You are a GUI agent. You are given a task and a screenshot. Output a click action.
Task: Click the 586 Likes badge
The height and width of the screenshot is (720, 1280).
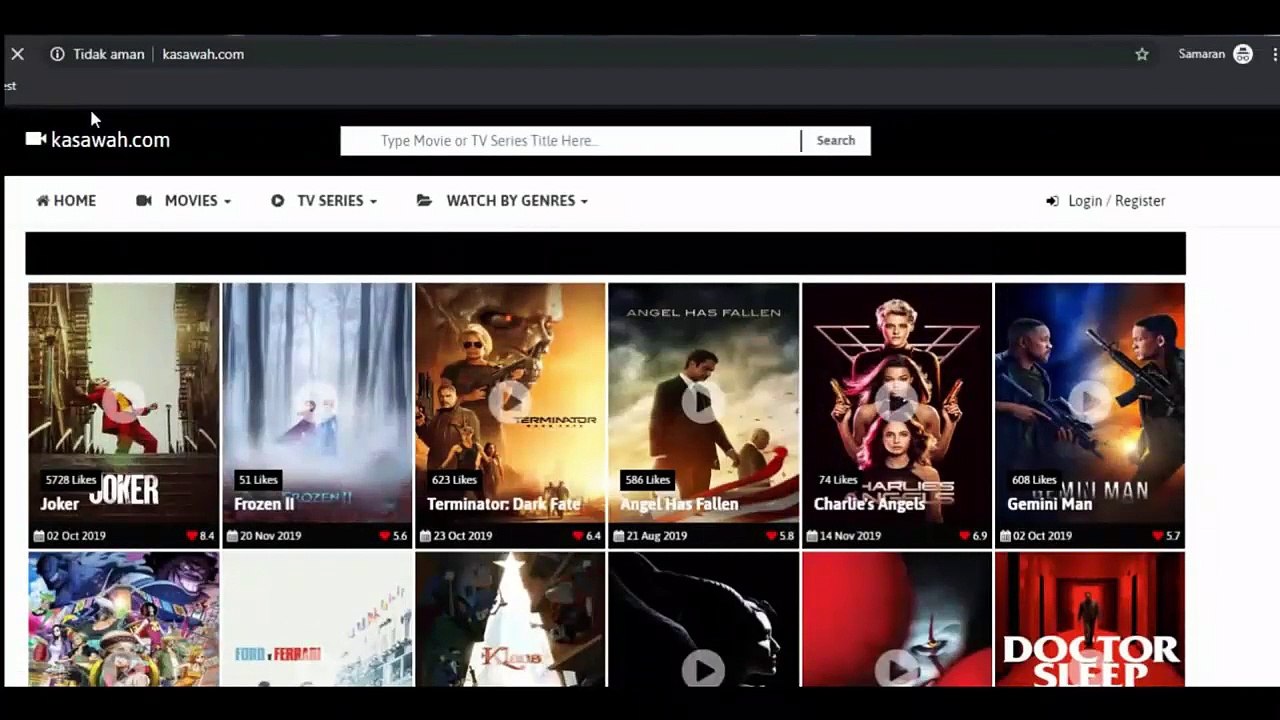(647, 480)
